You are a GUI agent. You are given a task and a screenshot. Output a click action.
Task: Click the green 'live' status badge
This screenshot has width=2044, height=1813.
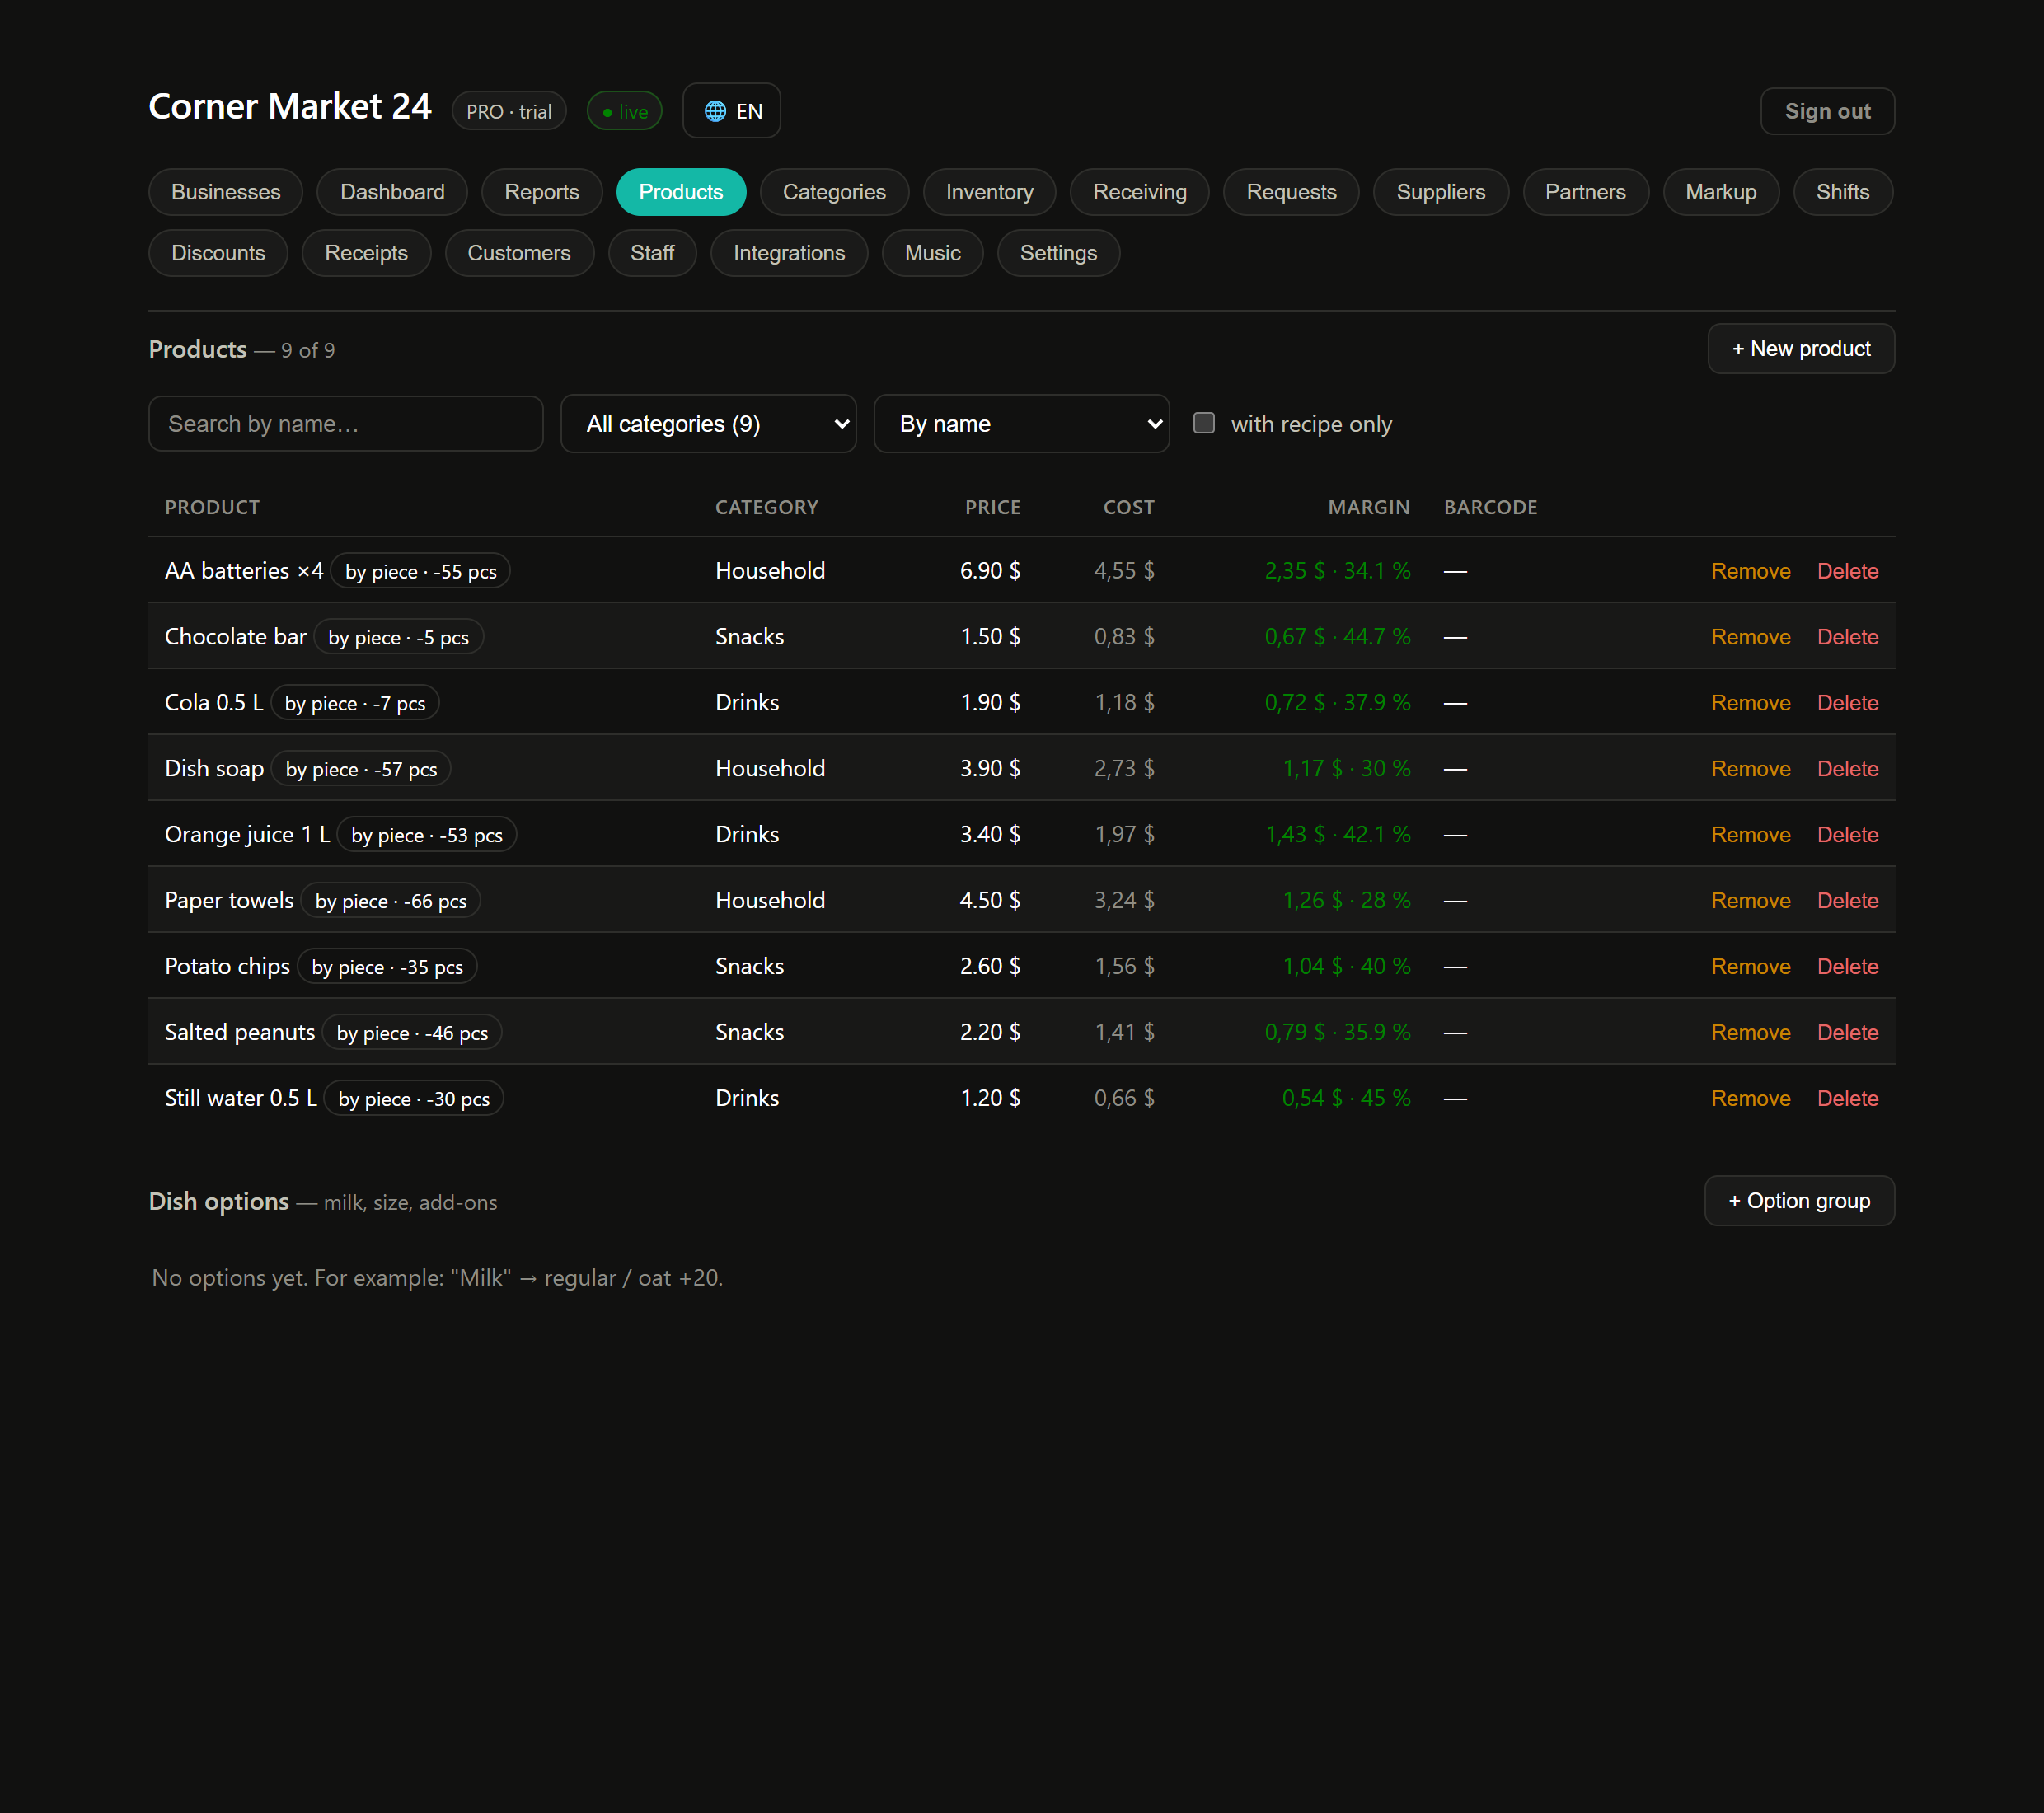(624, 111)
